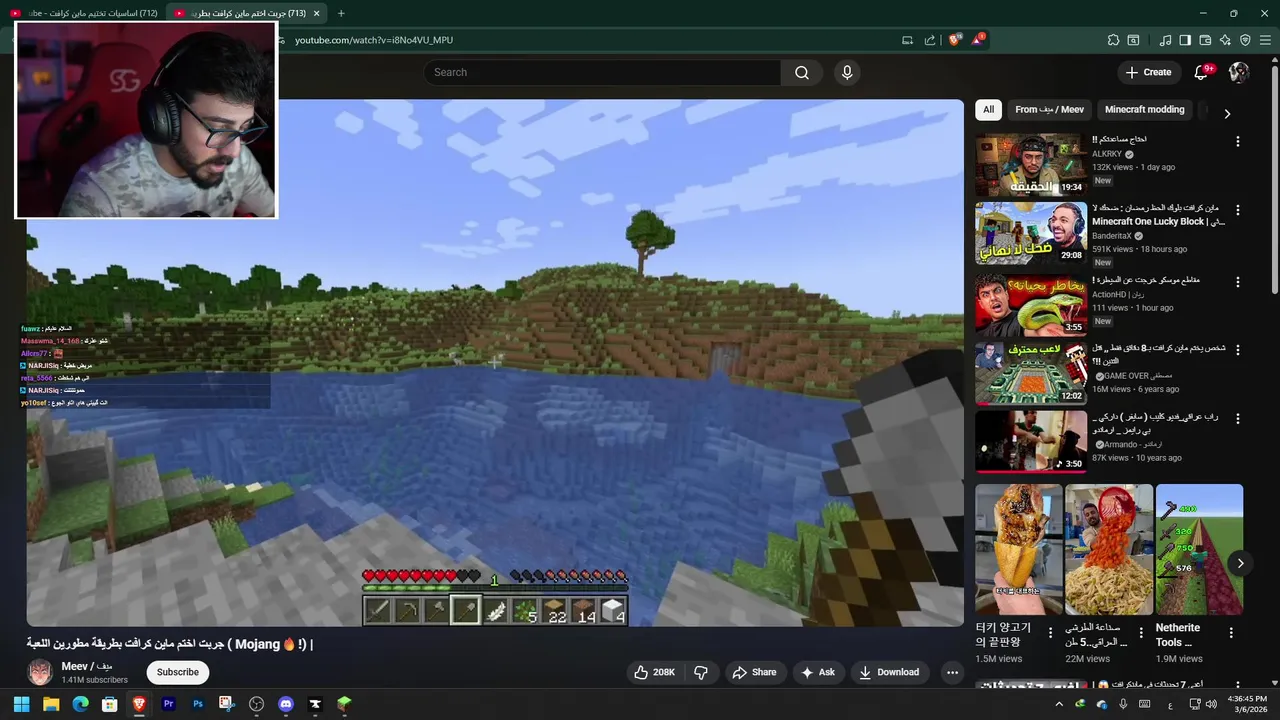Click the install app icon in address bar
The height and width of the screenshot is (720, 1280).
point(907,40)
